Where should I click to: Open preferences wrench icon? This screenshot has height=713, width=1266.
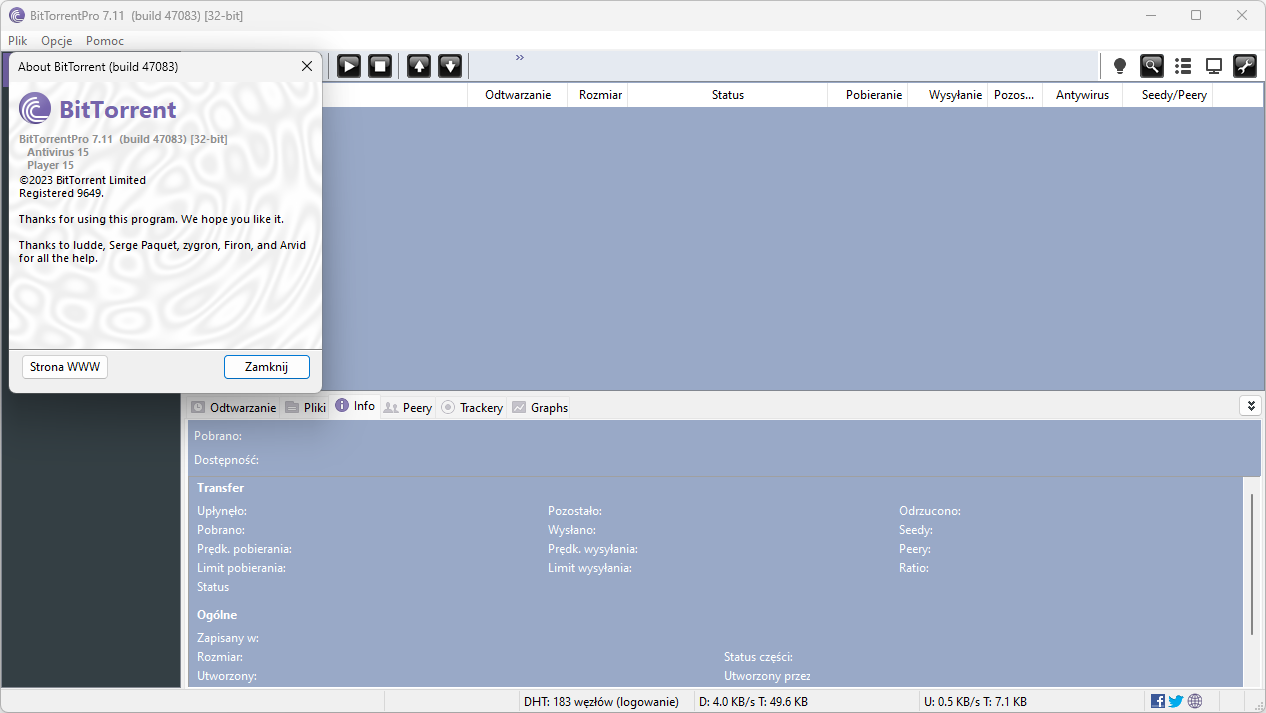(x=1245, y=66)
